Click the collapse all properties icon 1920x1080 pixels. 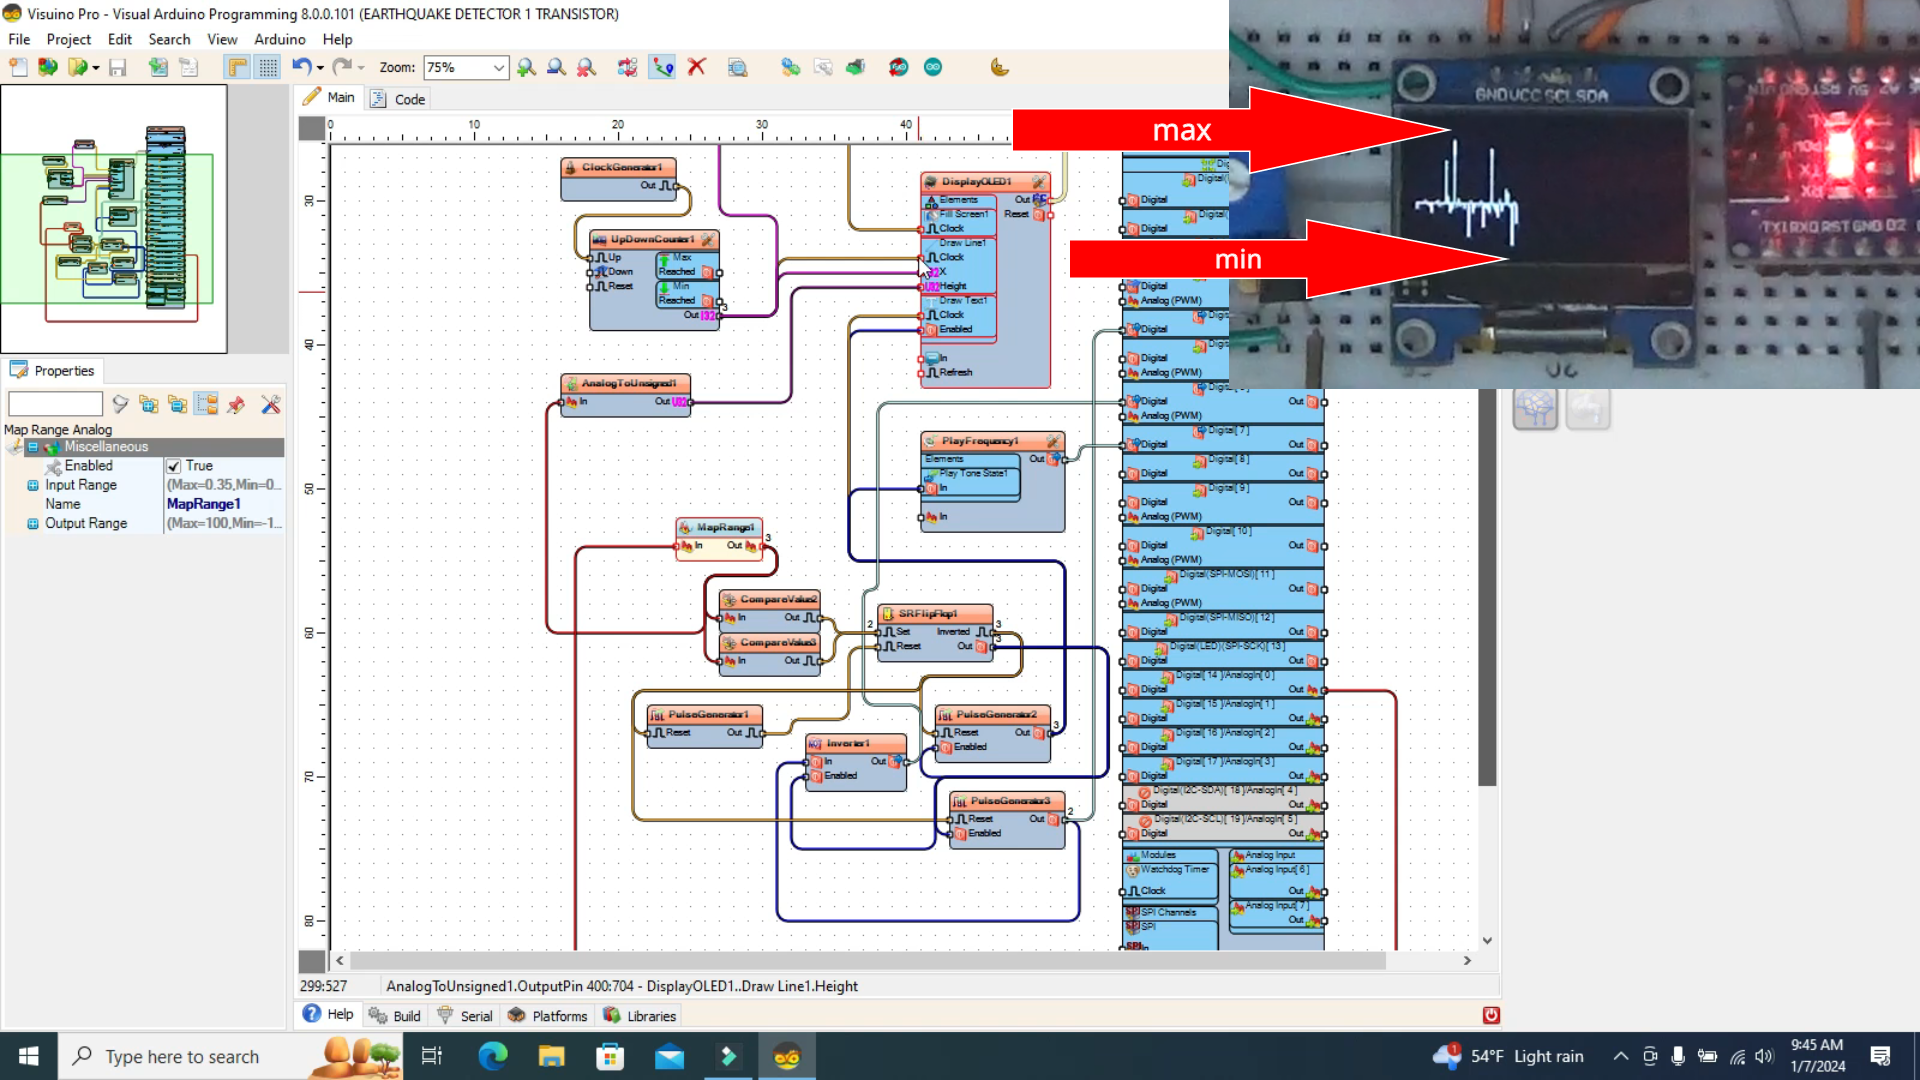[x=178, y=404]
